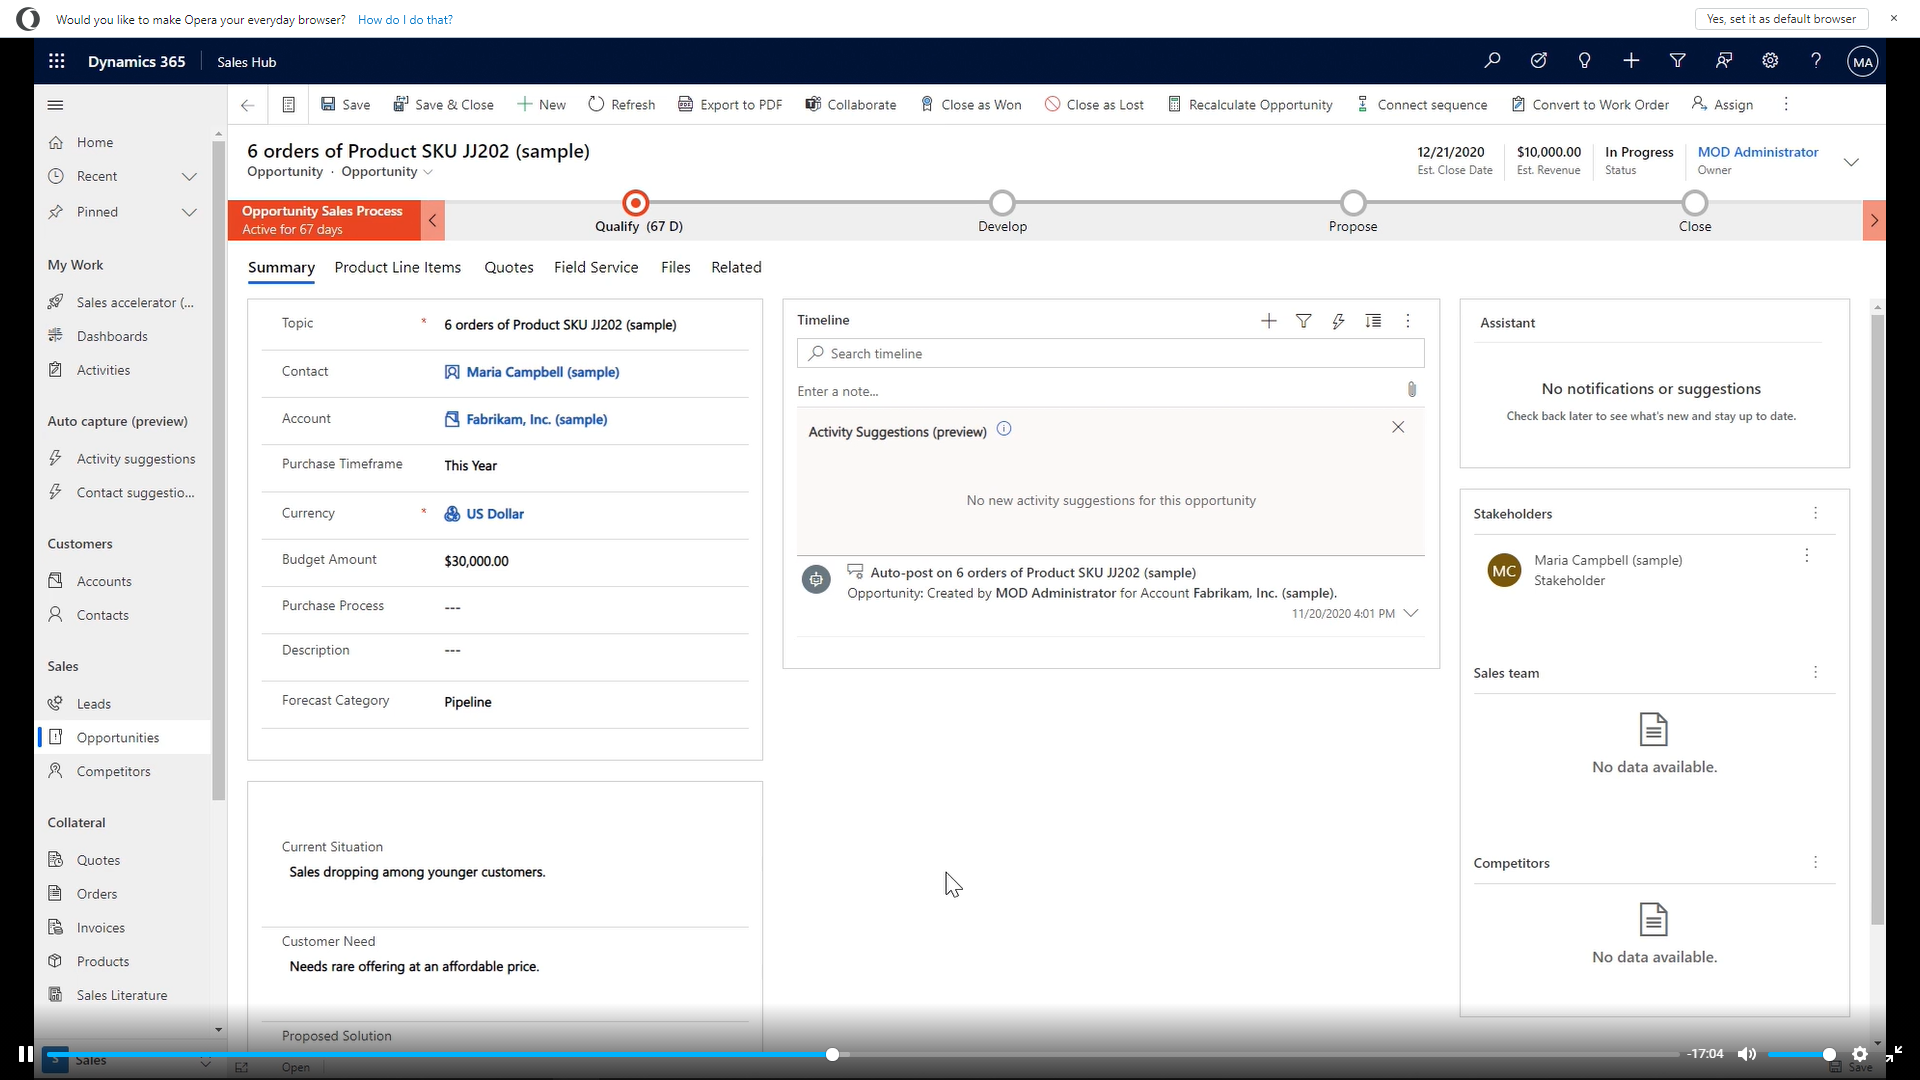Open the Dynamics 365 app launcher waffle
This screenshot has height=1080, width=1920.
(57, 61)
